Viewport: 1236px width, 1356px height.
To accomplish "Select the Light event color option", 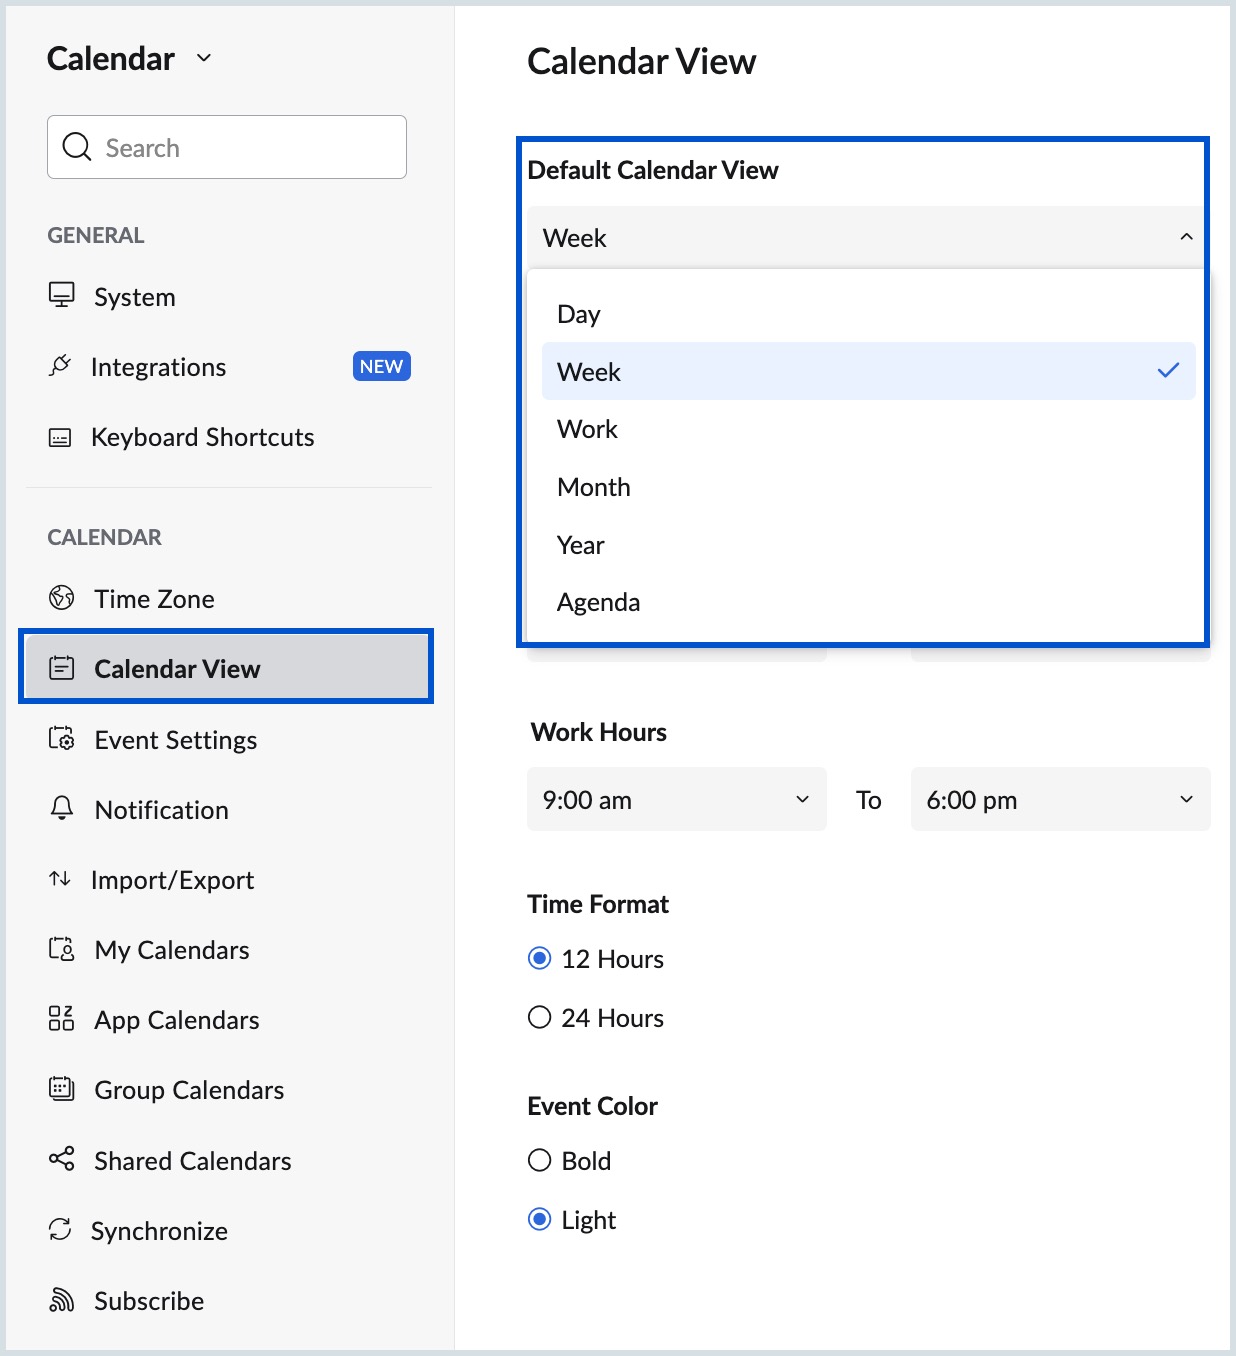I will [540, 1219].
